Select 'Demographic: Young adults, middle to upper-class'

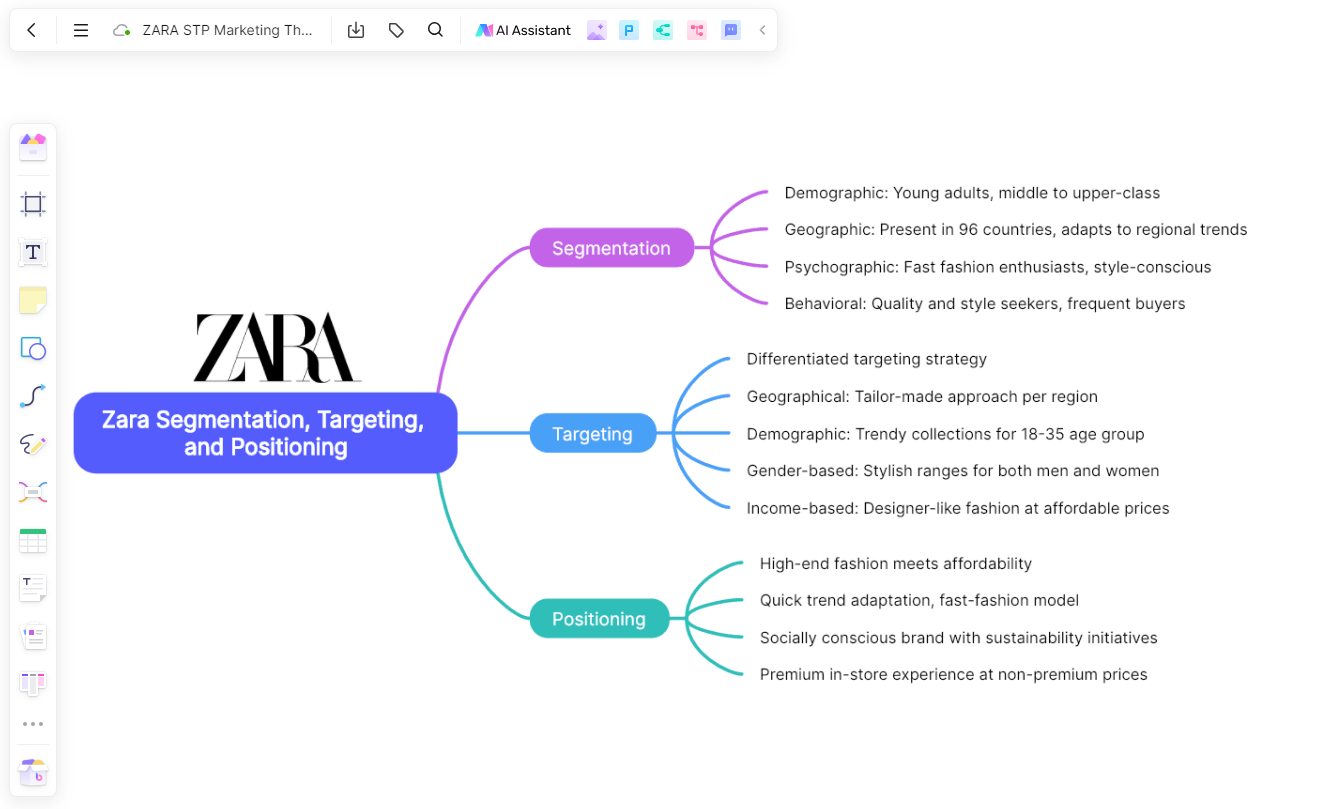click(972, 193)
